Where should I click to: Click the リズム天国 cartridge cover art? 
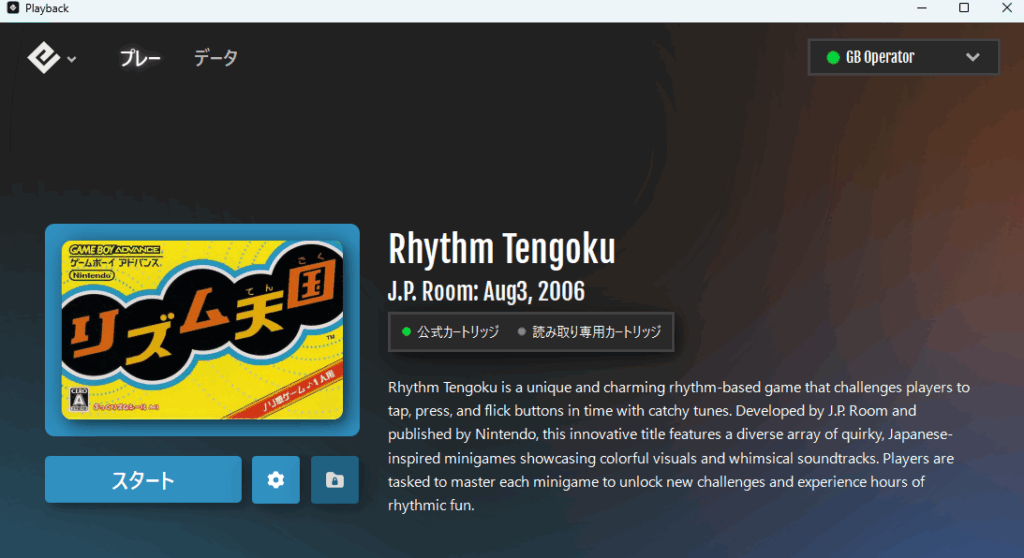point(202,330)
